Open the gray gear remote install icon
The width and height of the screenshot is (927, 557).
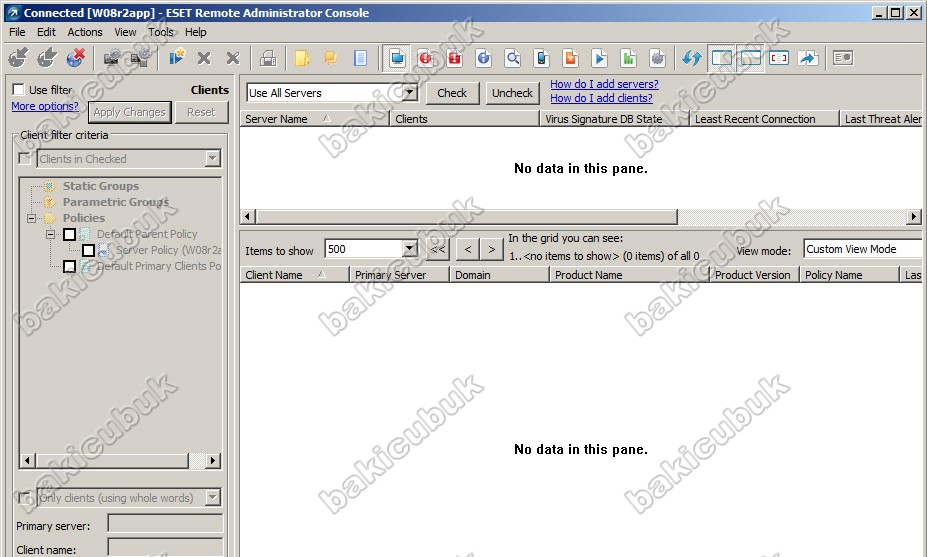tap(657, 58)
